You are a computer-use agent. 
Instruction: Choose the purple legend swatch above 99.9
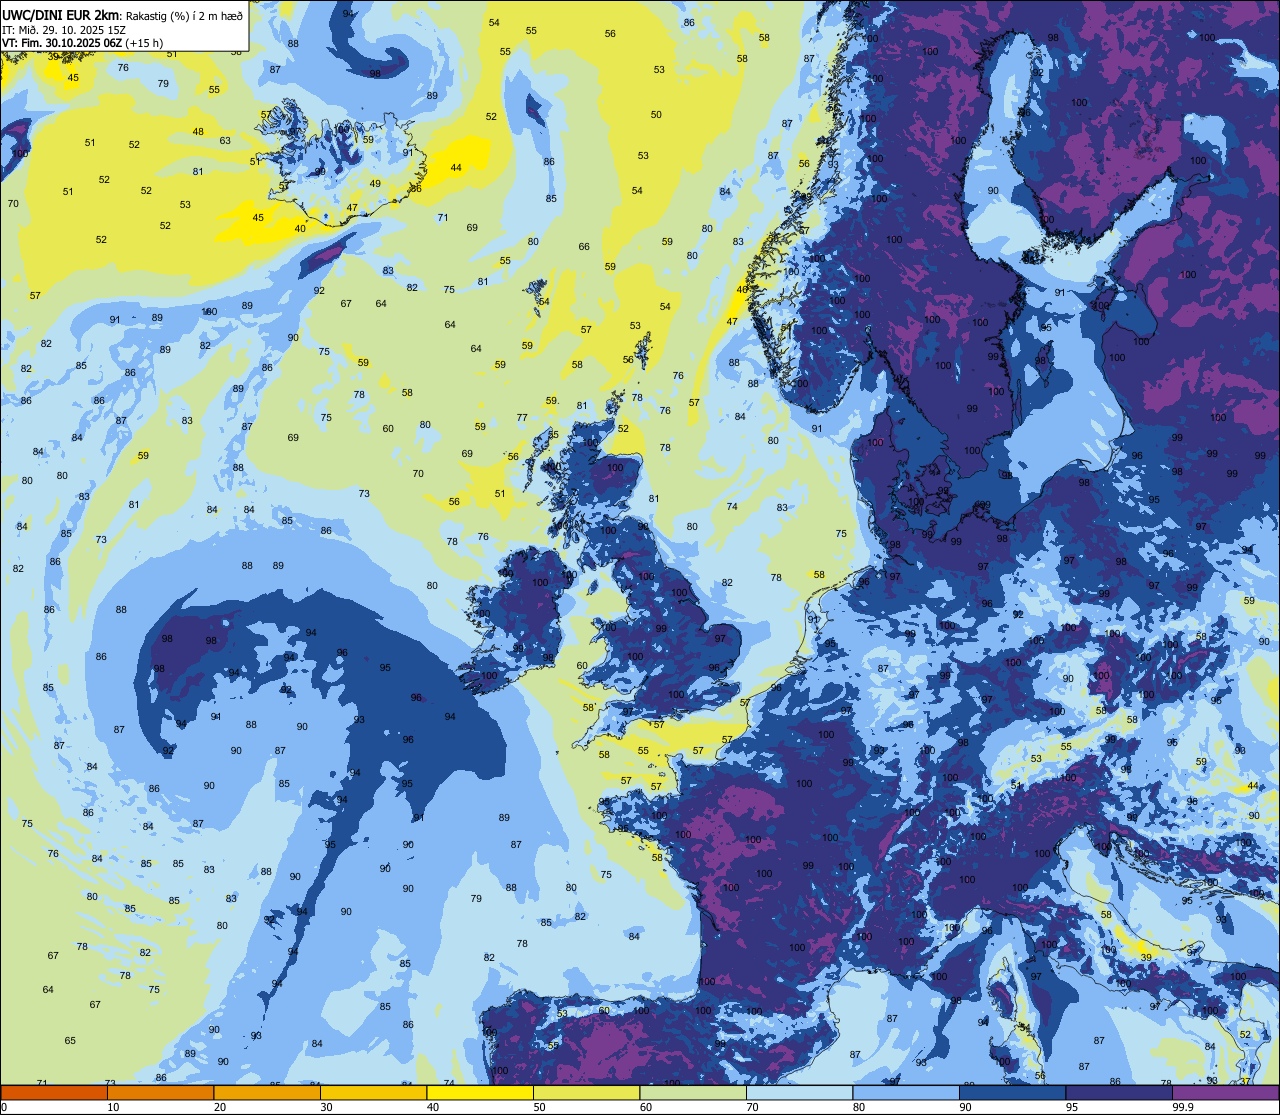point(1225,1093)
